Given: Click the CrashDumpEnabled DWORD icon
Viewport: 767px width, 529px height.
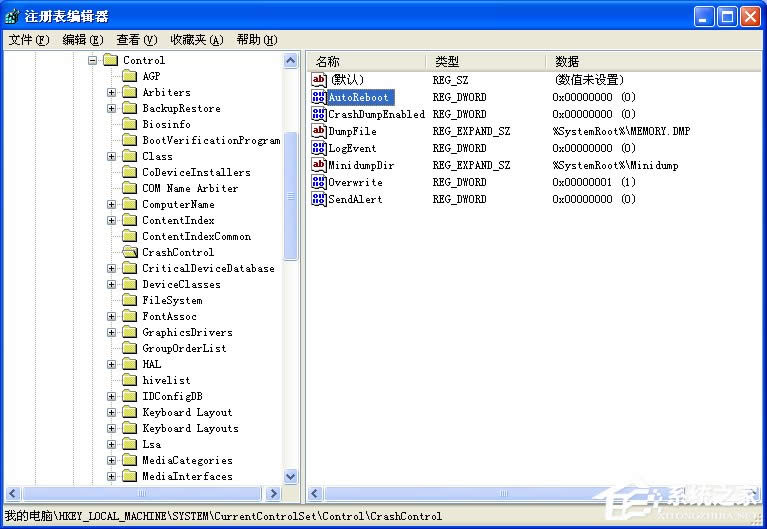Looking at the screenshot, I should click(319, 114).
